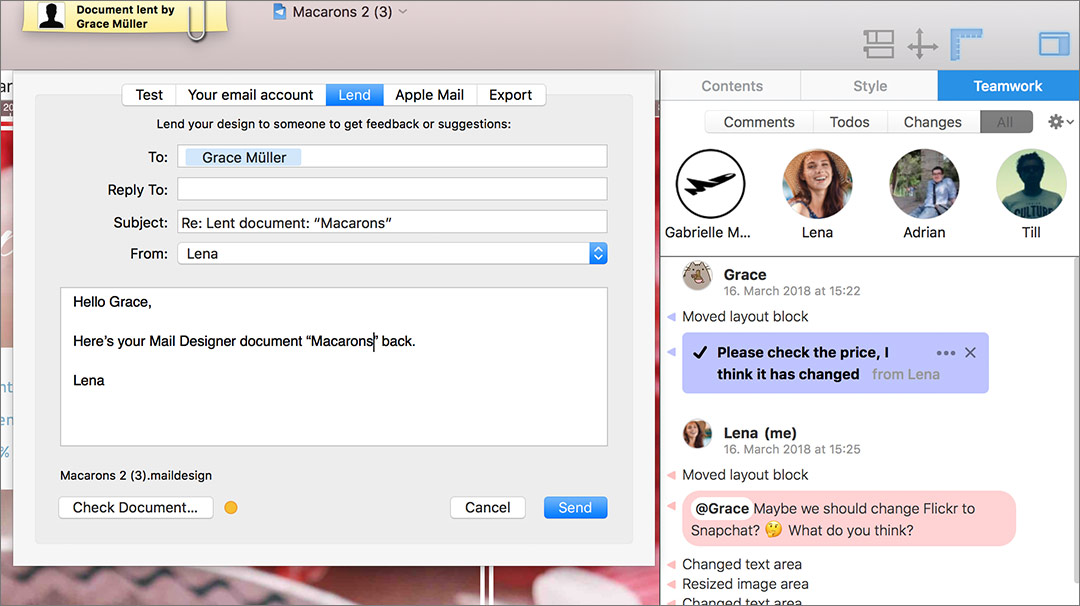Filter feed by Changes
This screenshot has height=606, width=1080.
coord(933,122)
